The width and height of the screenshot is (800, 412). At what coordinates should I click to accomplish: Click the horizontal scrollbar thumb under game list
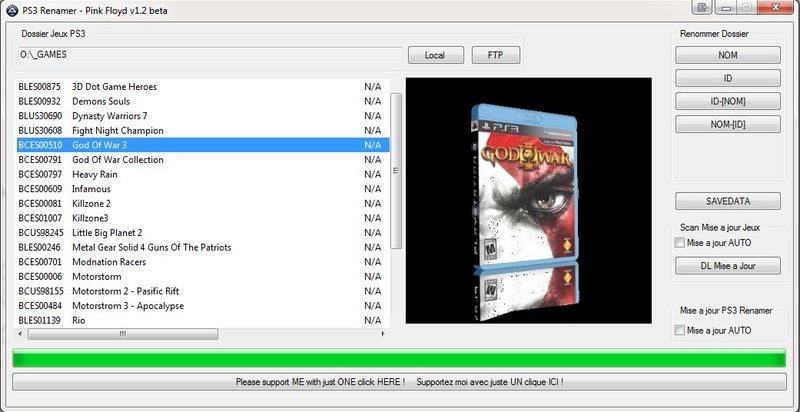123,334
